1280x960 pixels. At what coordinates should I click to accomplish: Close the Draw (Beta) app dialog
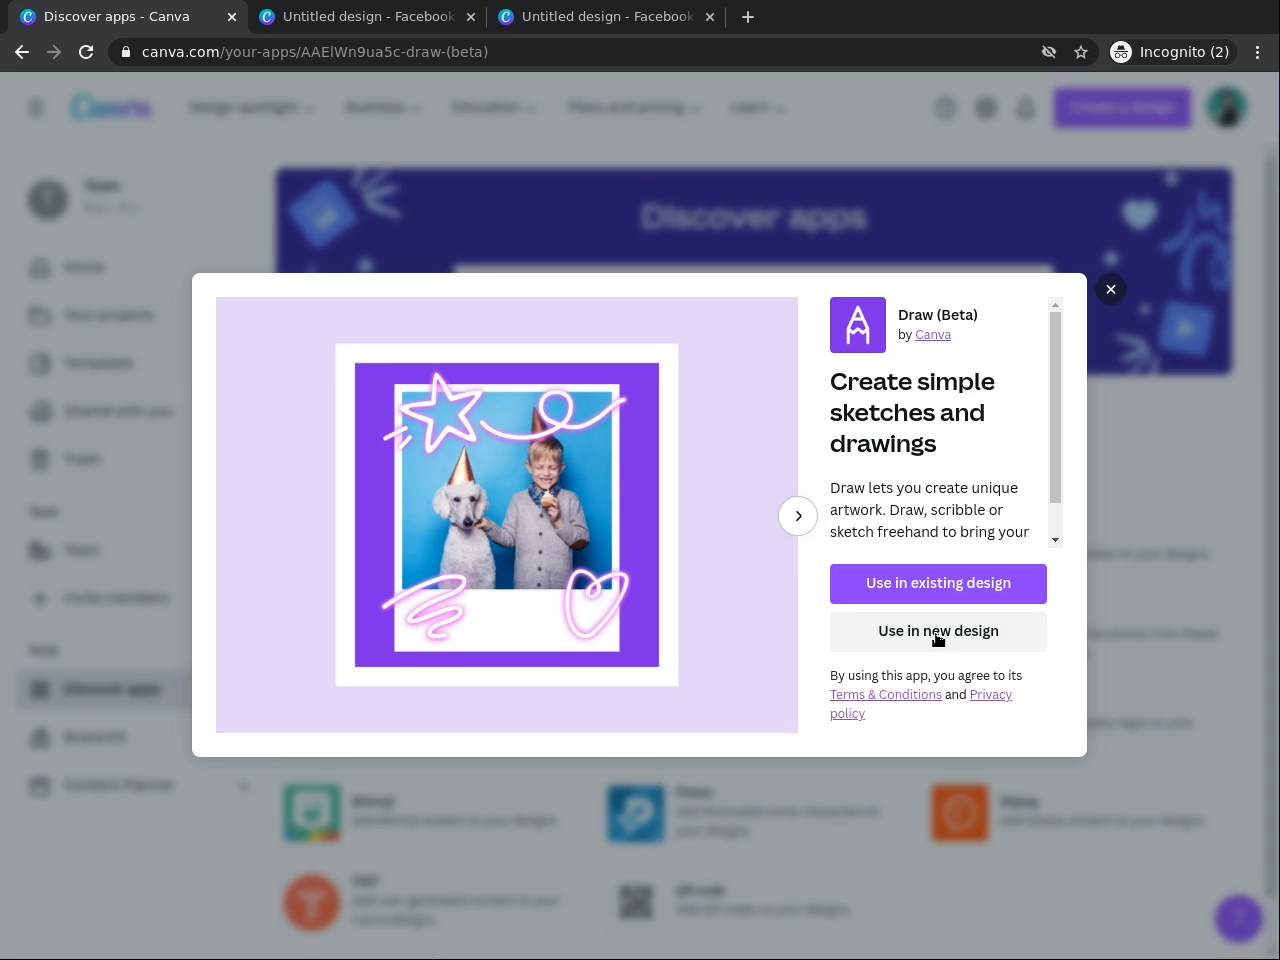(1110, 289)
